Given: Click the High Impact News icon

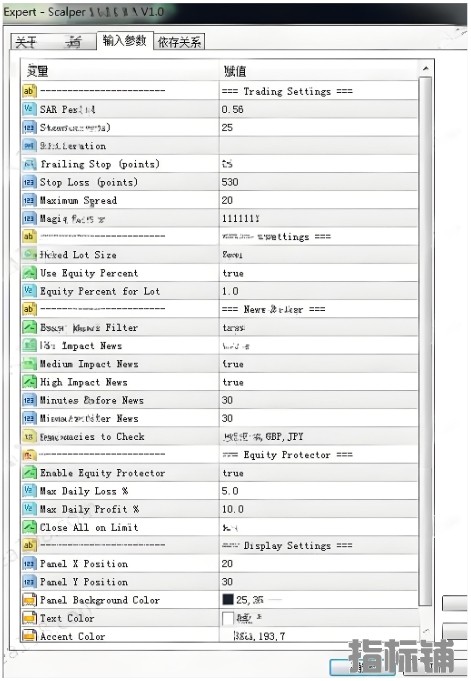Looking at the screenshot, I should point(29,382).
